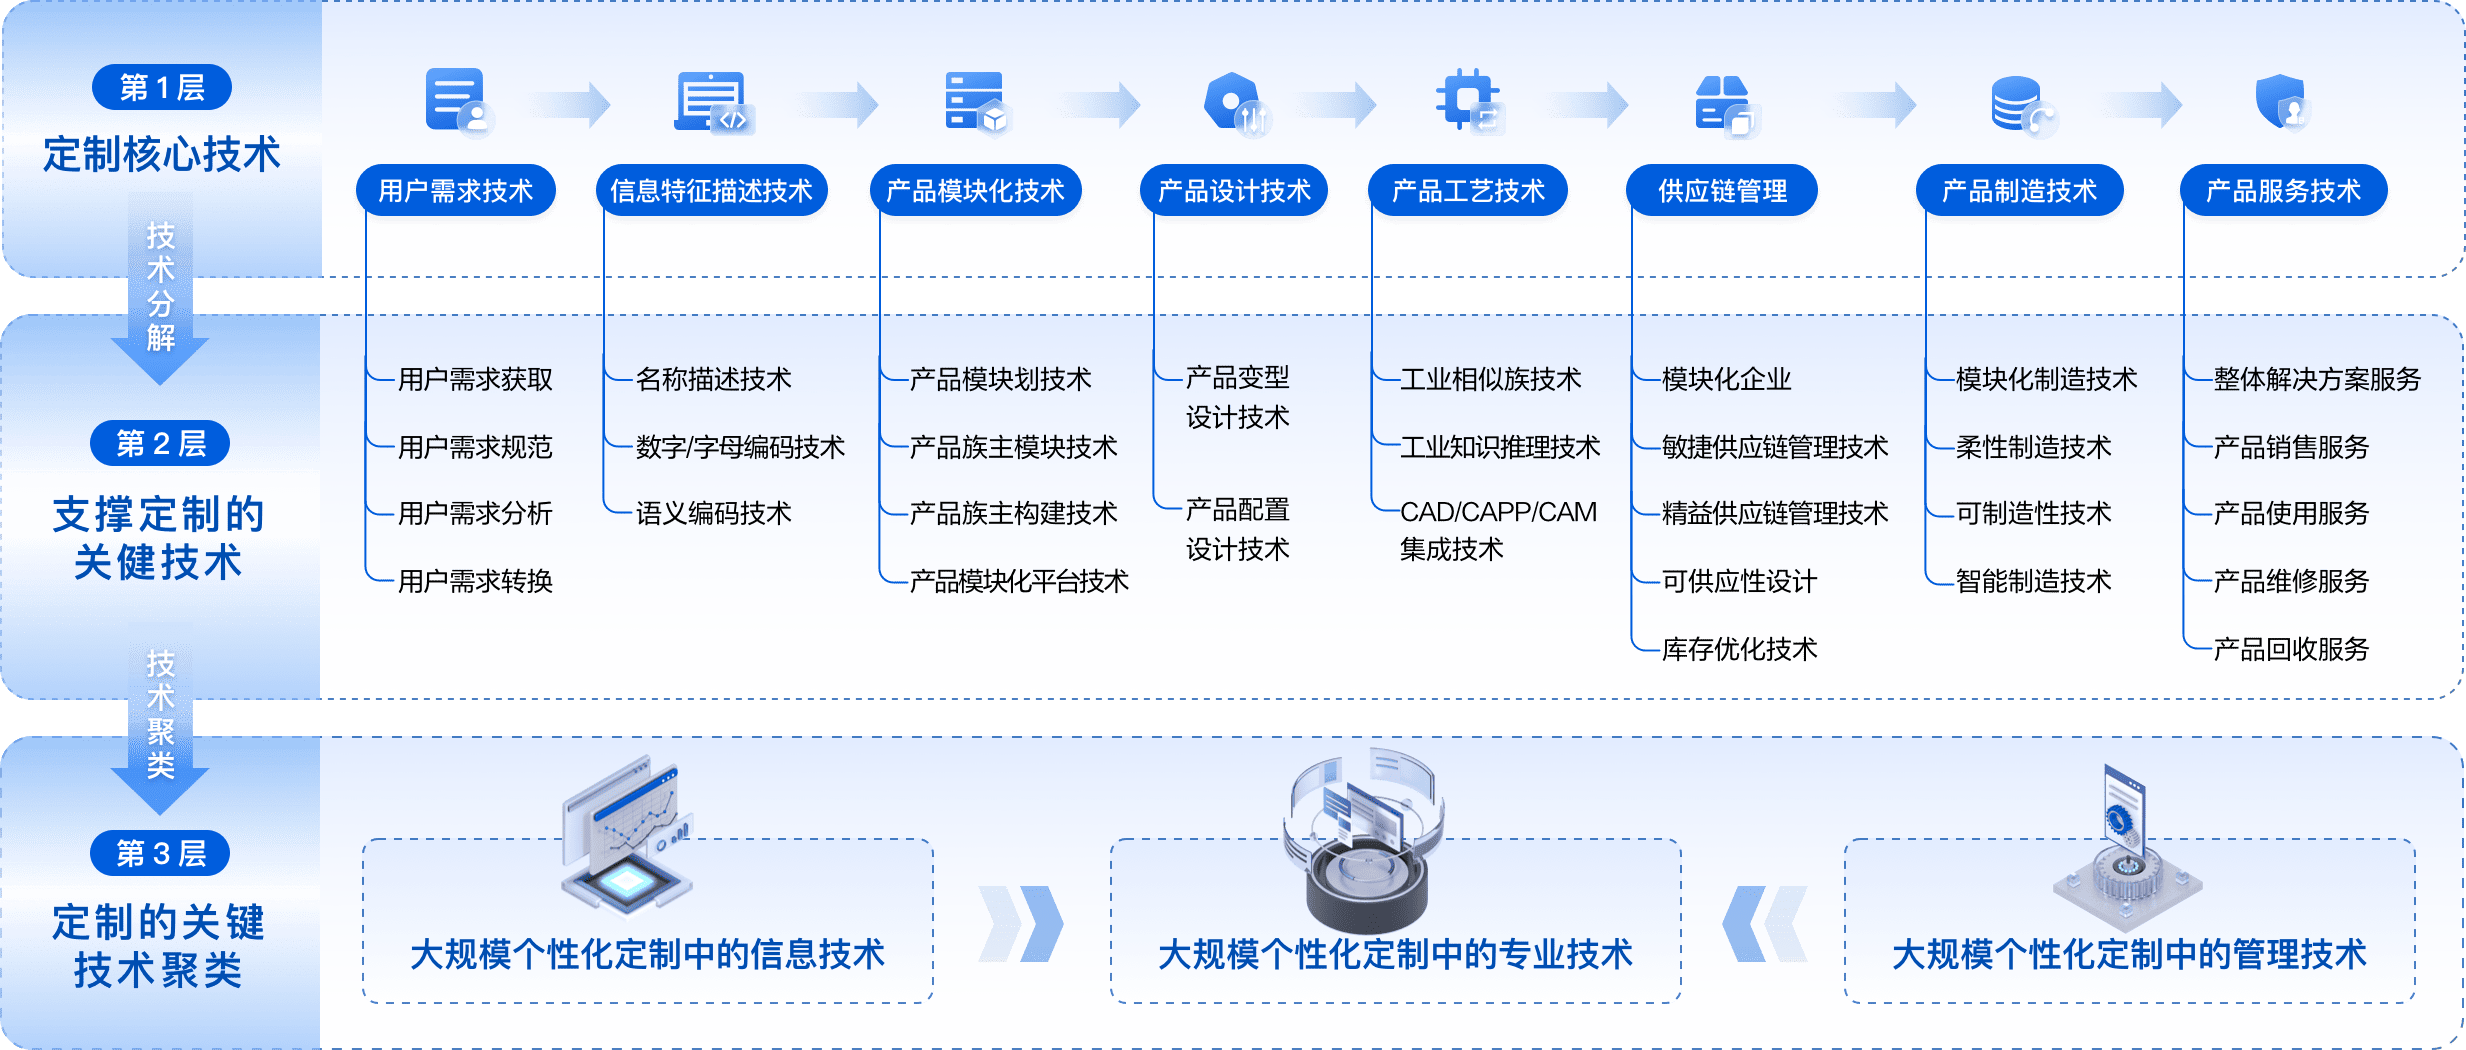The width and height of the screenshot is (2466, 1050).
Task: Click the 敏捷供应链管理技术 item
Action: coord(1775,447)
